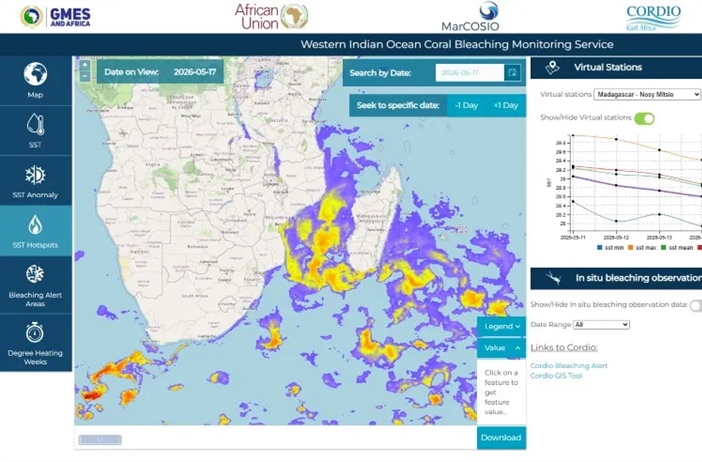Click the GMES and Africa logo
This screenshot has height=462, width=702.
(56, 17)
